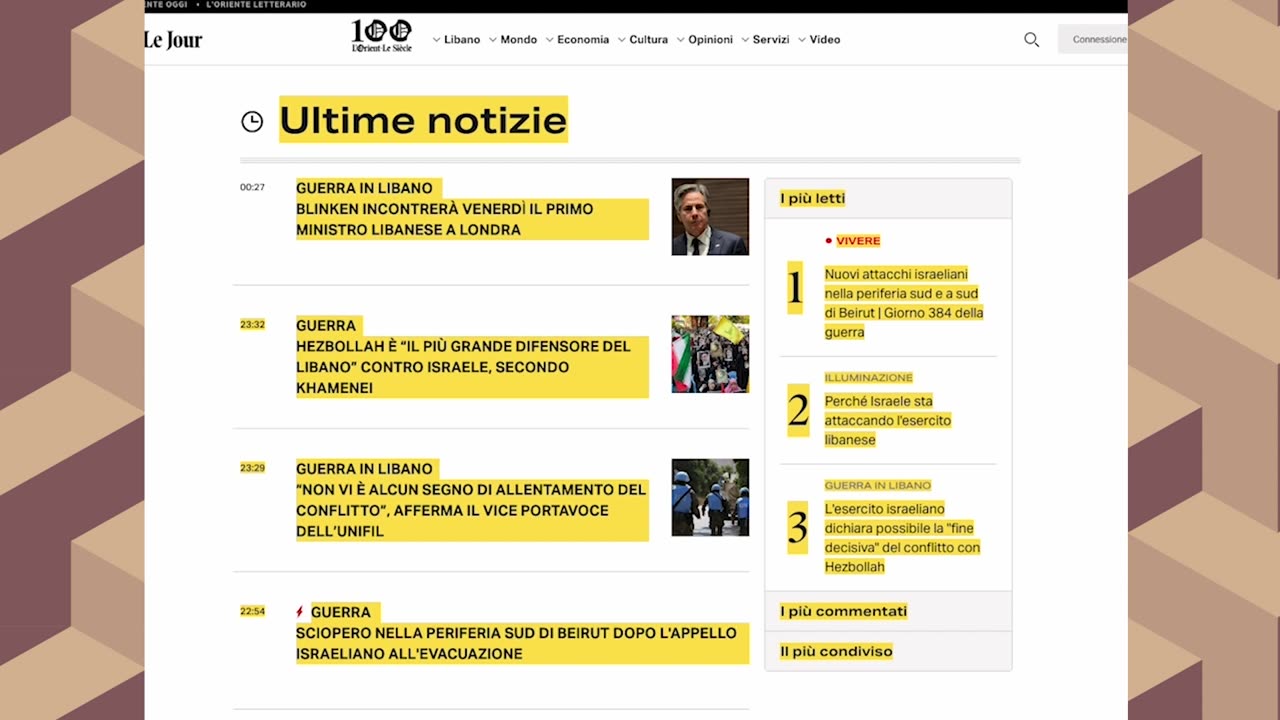Viewport: 1280px width, 720px height.
Task: Open the search magnifier icon
Action: click(1031, 40)
